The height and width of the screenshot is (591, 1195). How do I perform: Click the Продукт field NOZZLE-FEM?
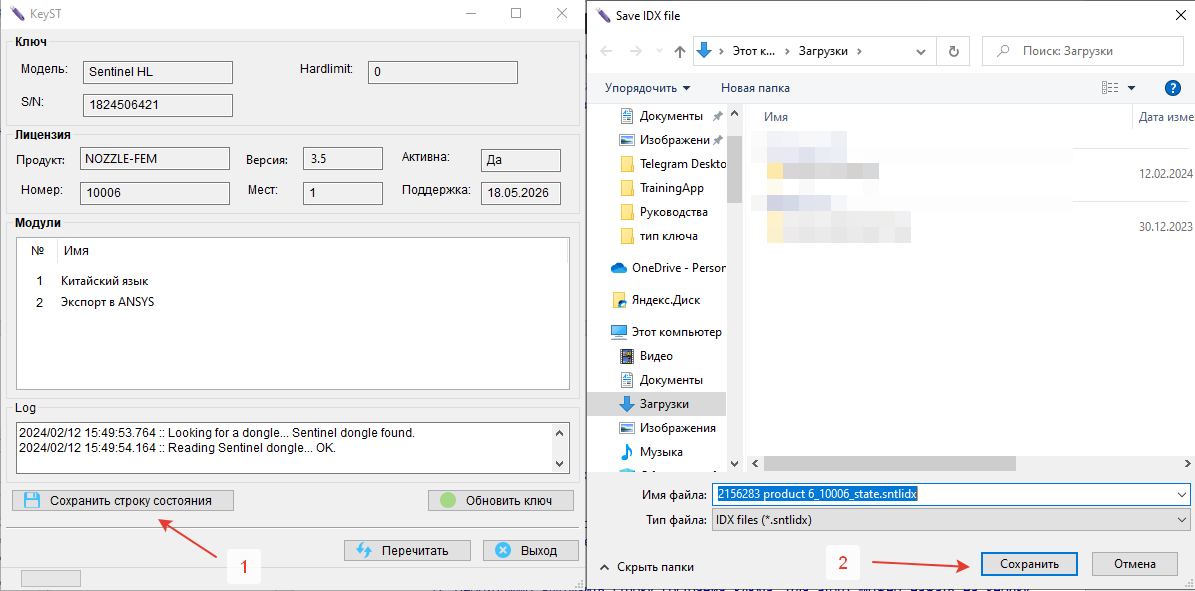click(x=155, y=159)
